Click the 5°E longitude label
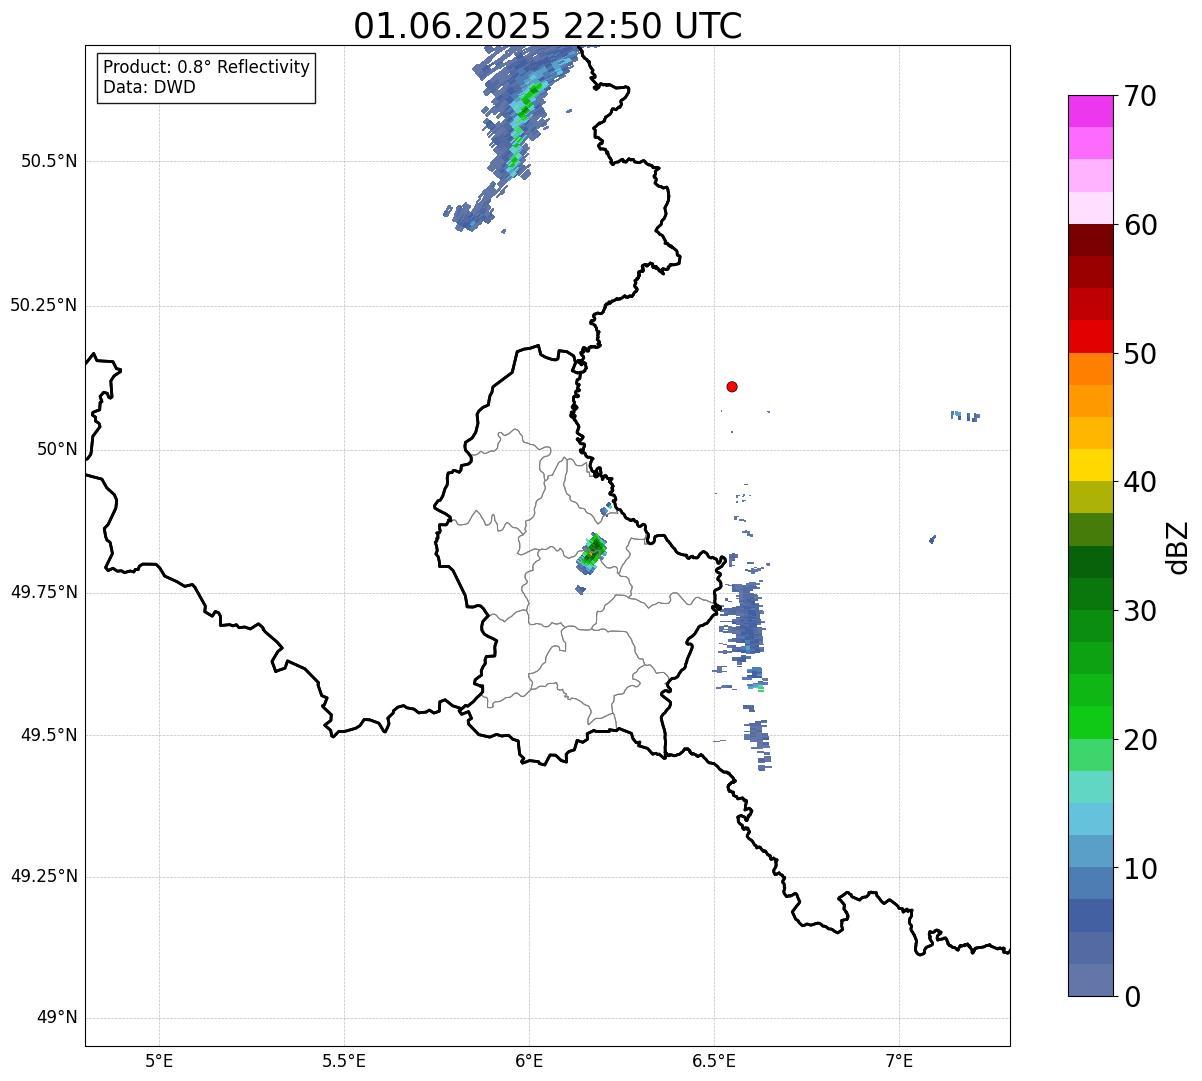1202x1081 pixels. (159, 1061)
